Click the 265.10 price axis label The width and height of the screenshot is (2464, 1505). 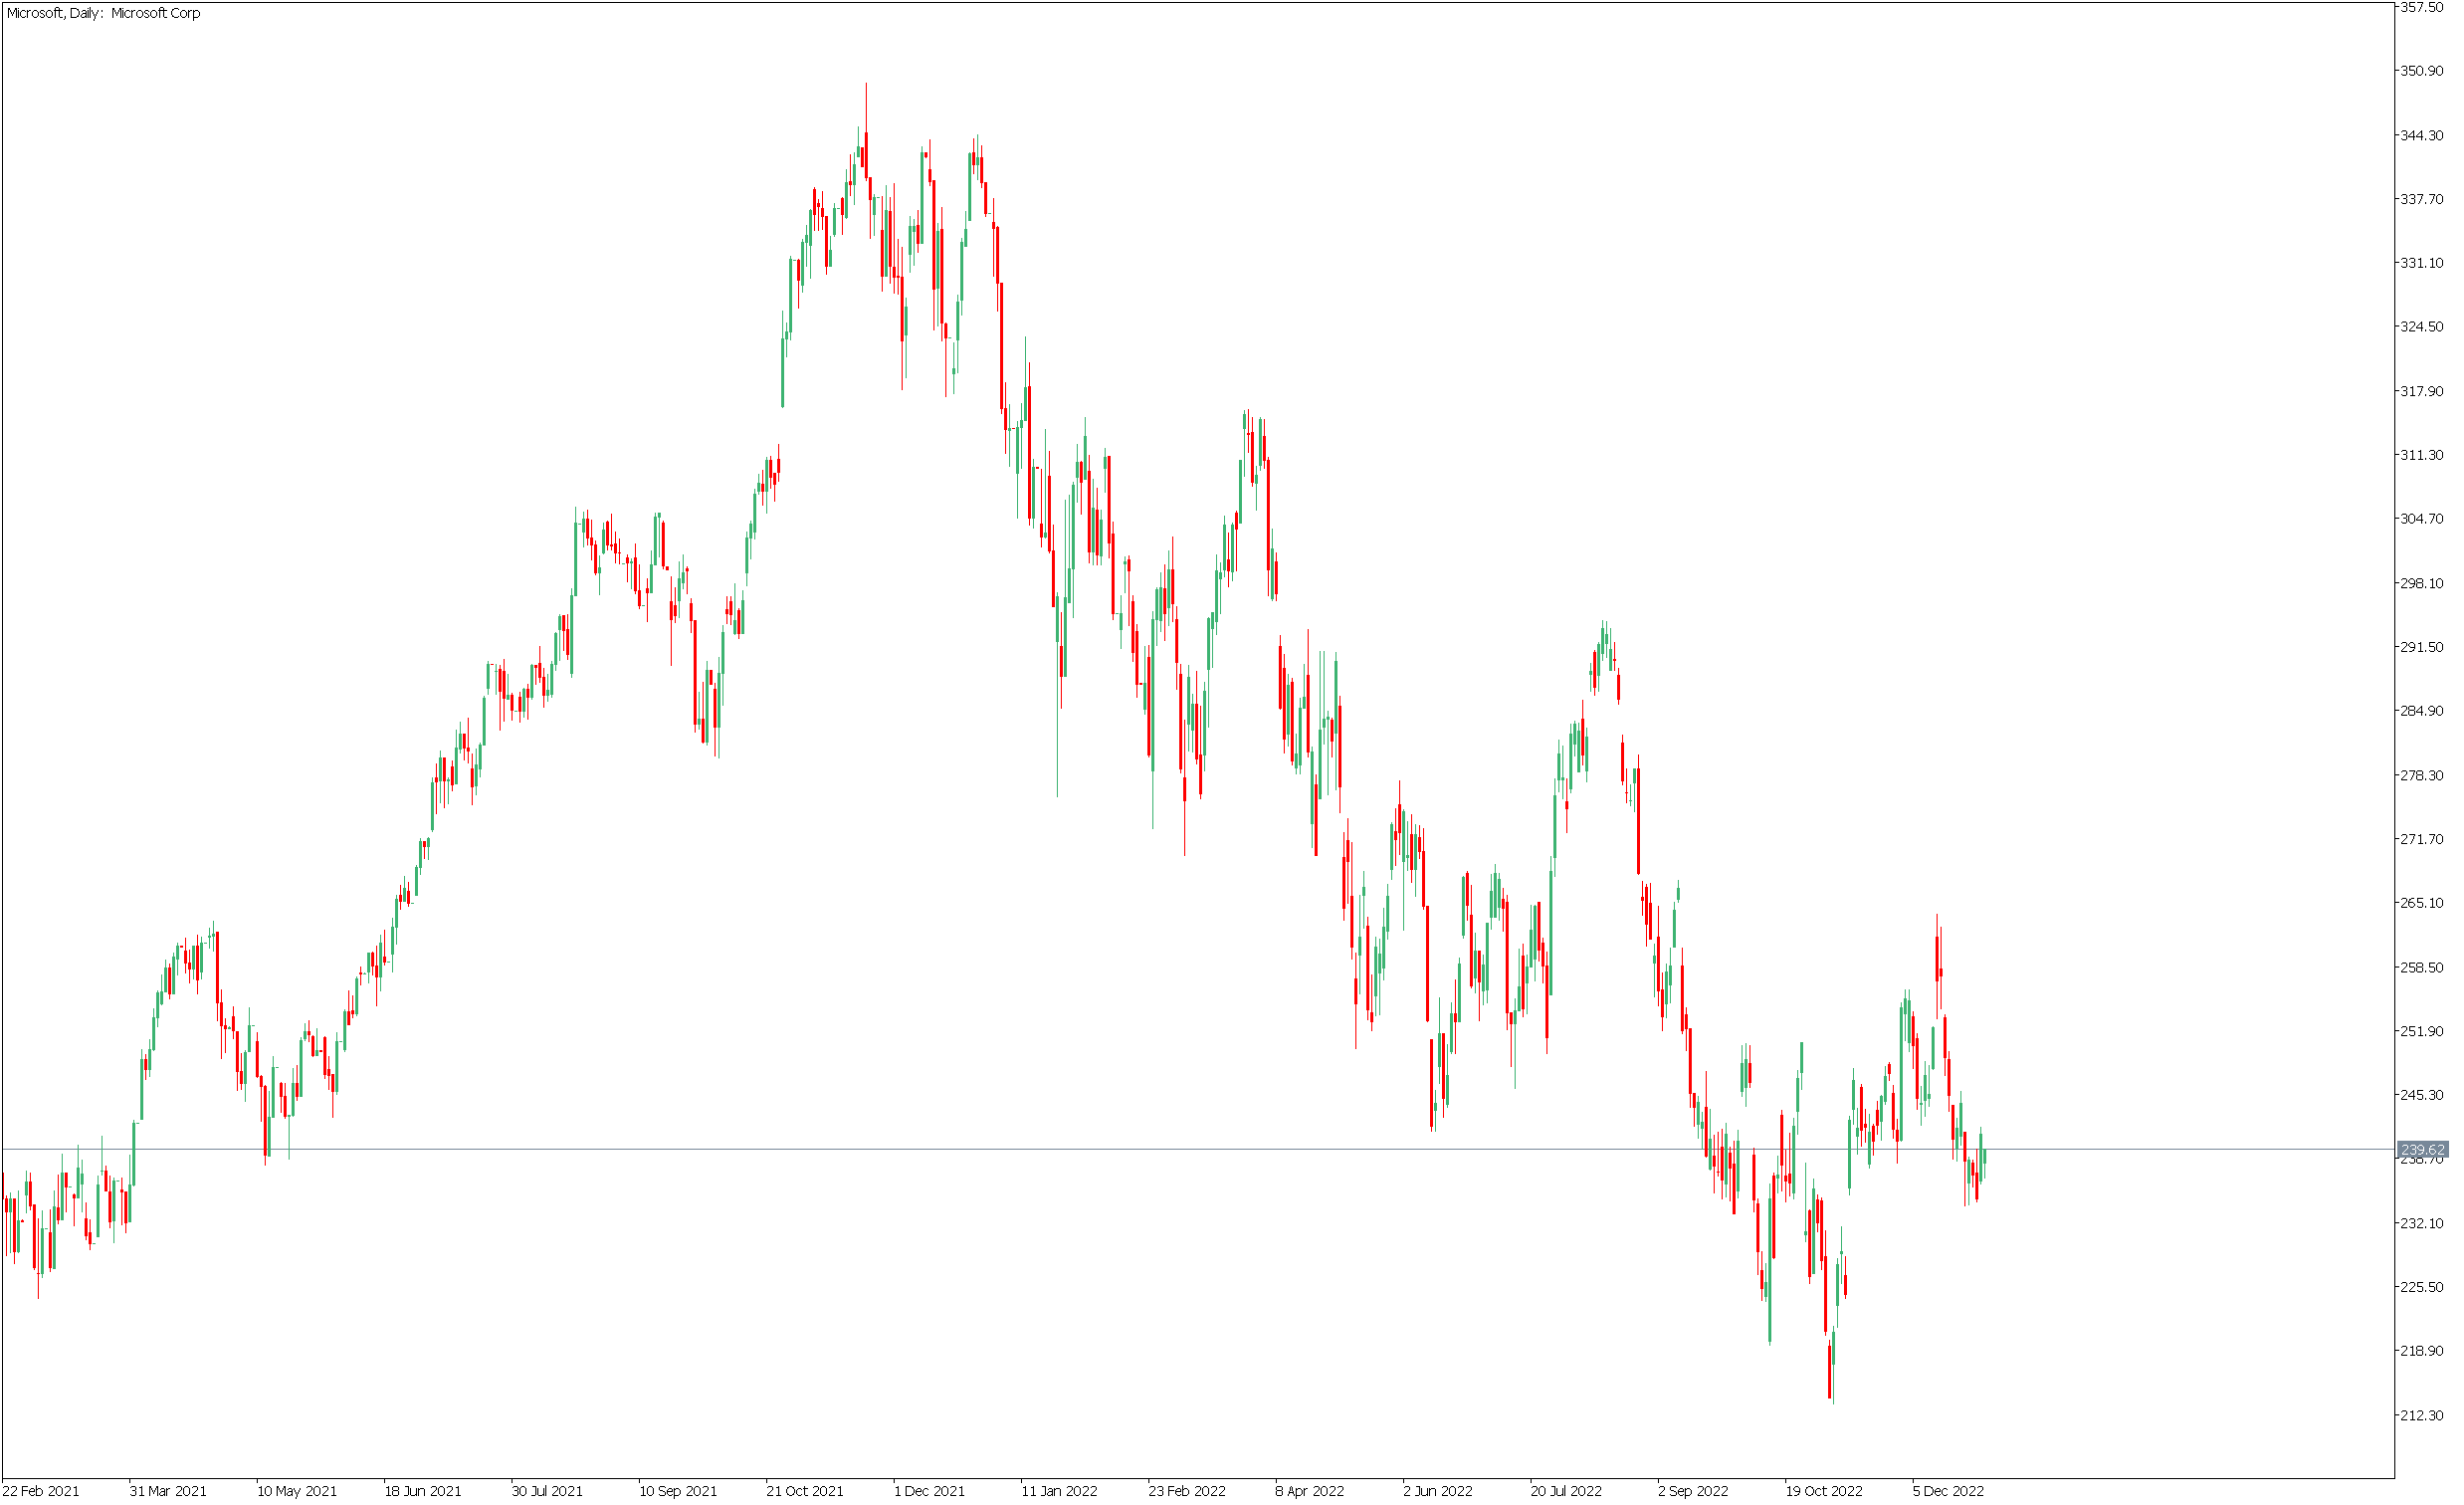click(2422, 903)
